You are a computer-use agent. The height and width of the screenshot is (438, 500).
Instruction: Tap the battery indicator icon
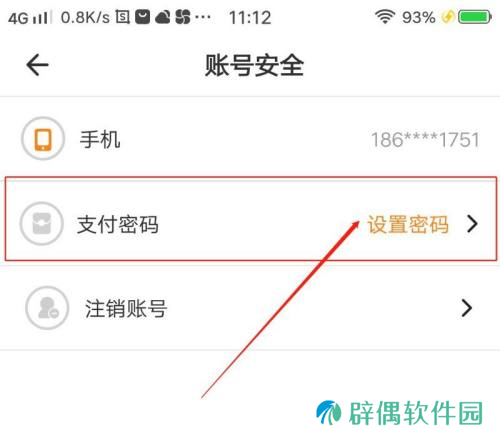(475, 17)
